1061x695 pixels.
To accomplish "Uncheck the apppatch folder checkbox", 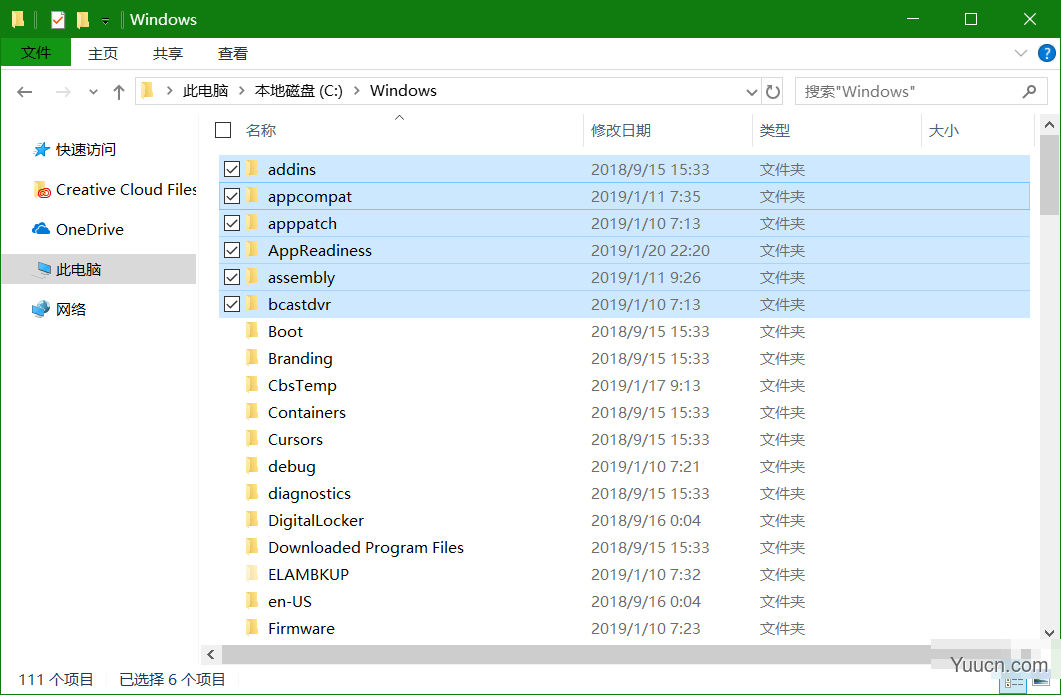I will 232,223.
